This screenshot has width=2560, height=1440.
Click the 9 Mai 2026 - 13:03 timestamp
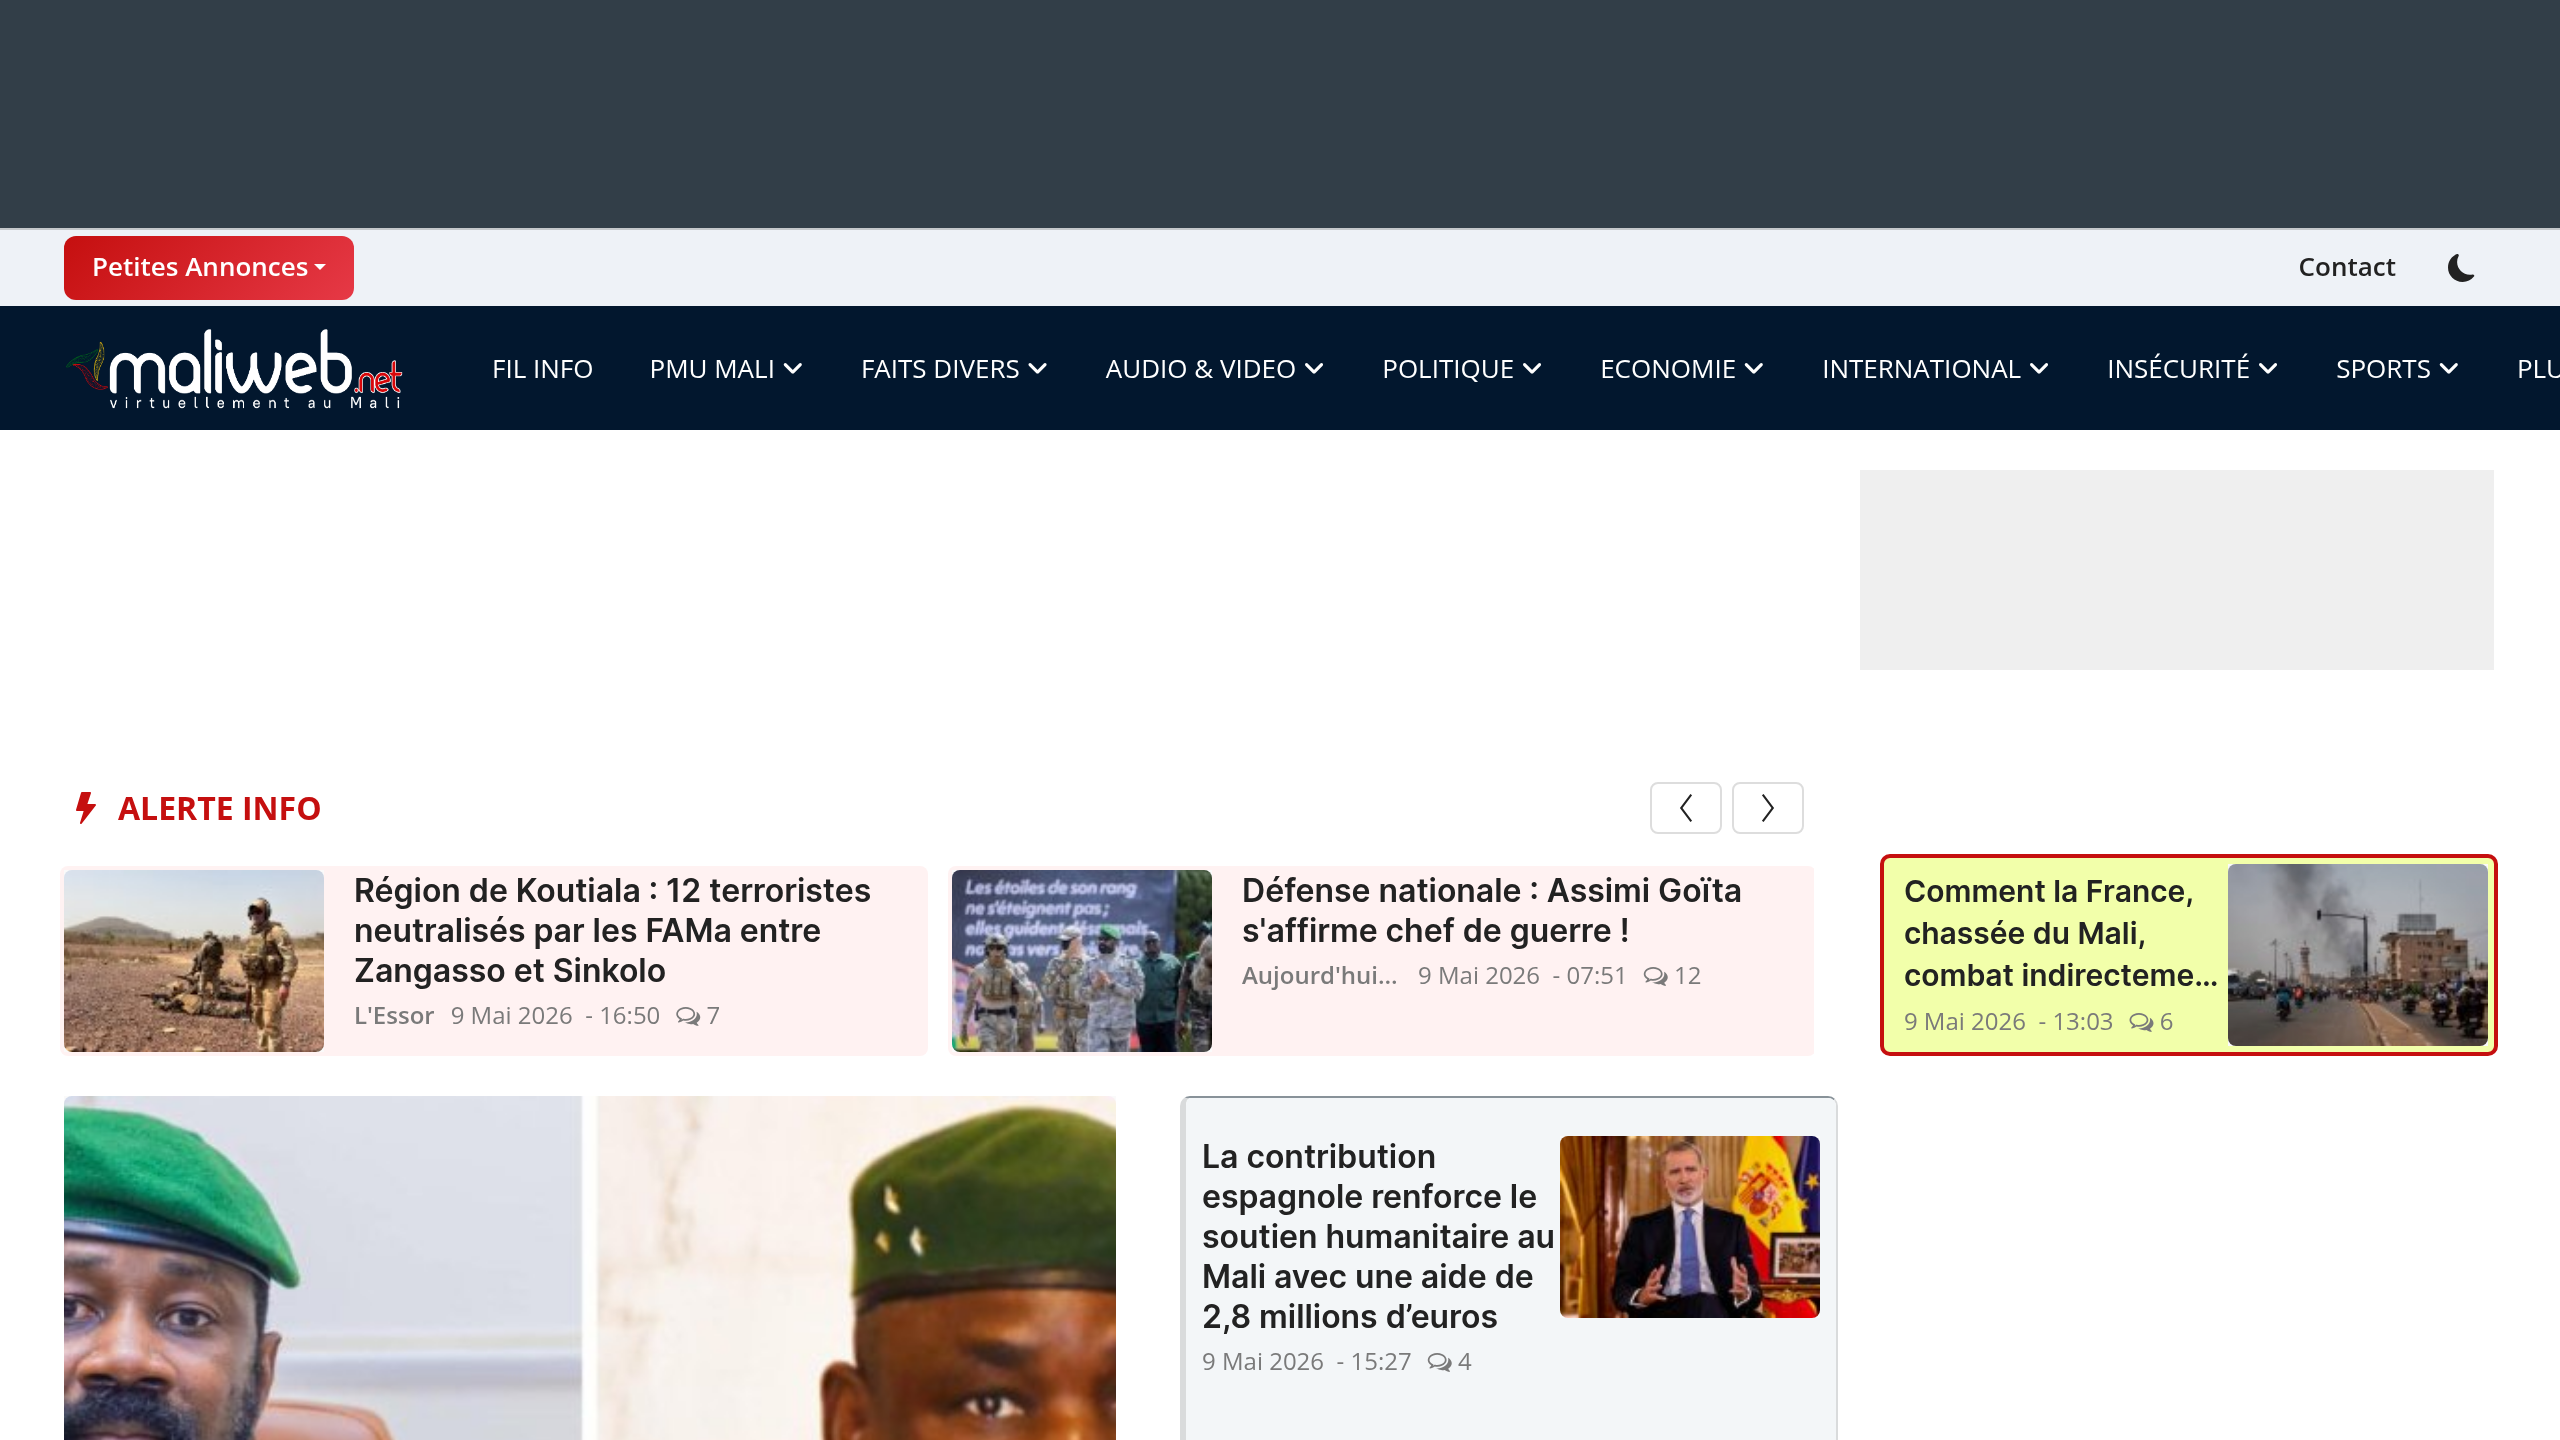[x=2008, y=1022]
